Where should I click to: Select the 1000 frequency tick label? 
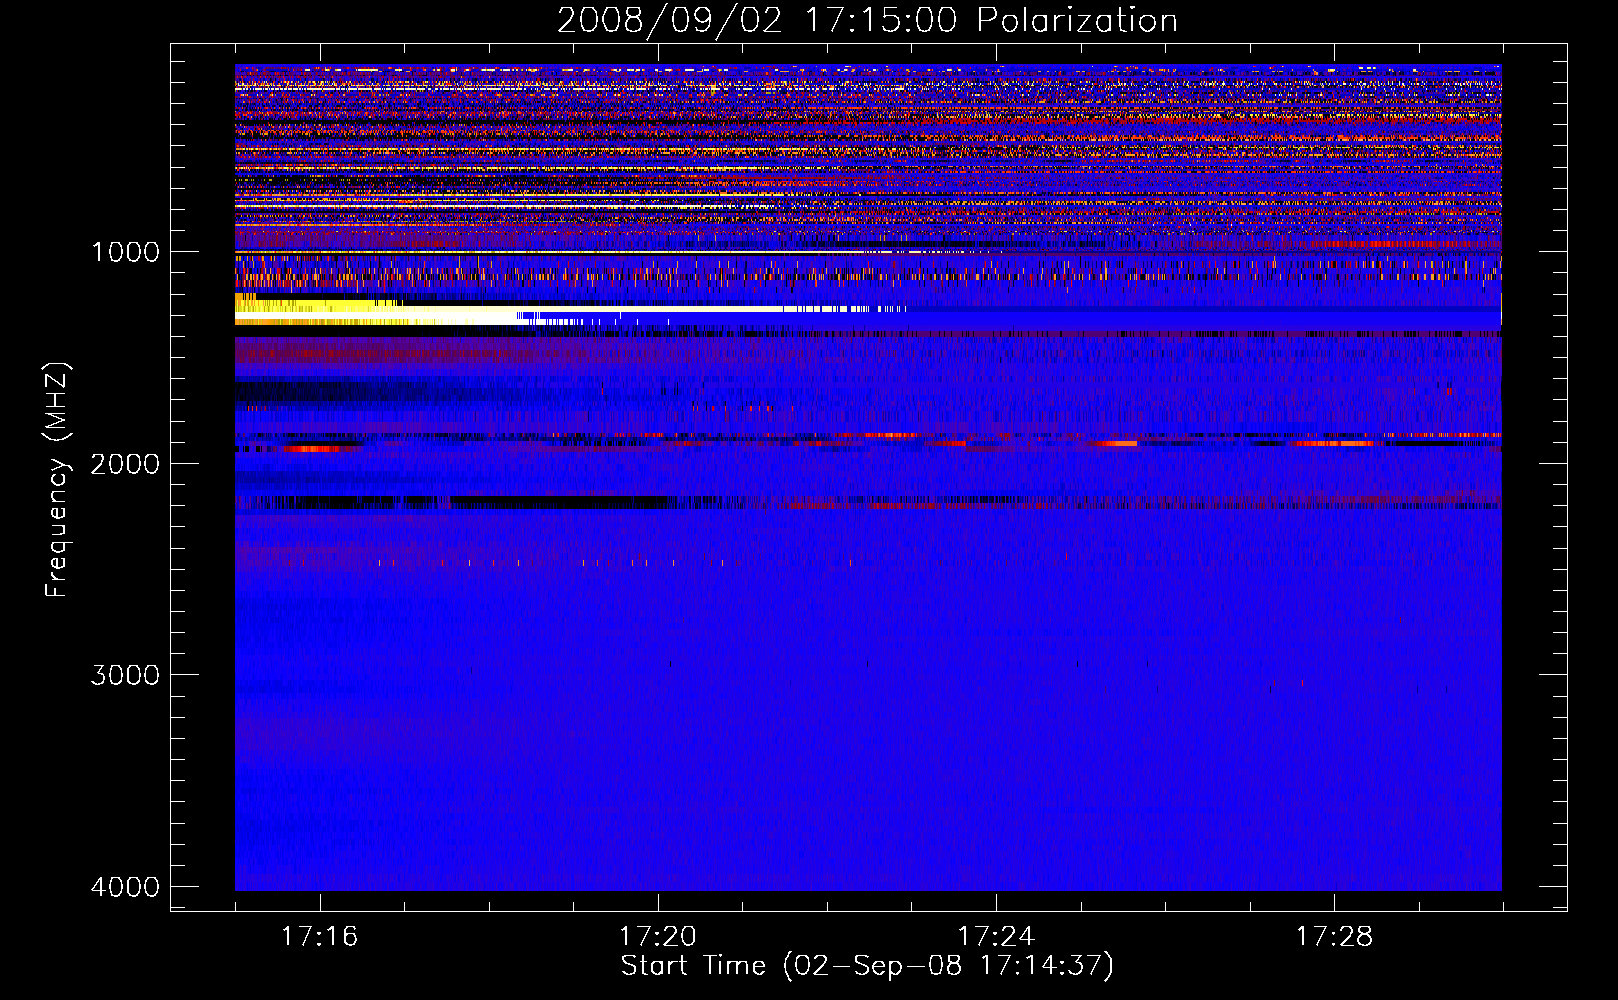pos(125,252)
